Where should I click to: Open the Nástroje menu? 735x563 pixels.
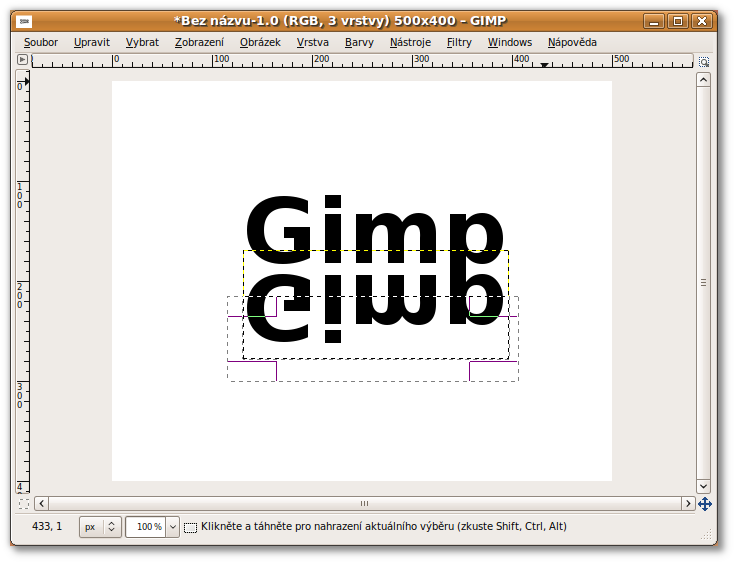coord(410,42)
